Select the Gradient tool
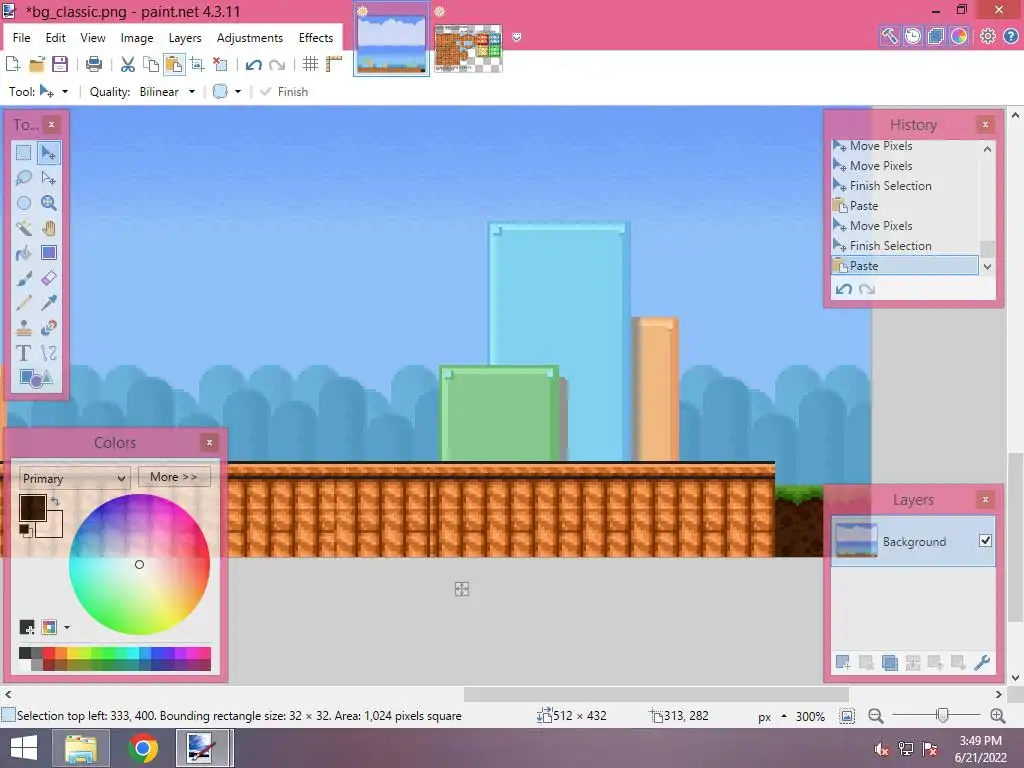The width and height of the screenshot is (1024, 768). [48, 253]
